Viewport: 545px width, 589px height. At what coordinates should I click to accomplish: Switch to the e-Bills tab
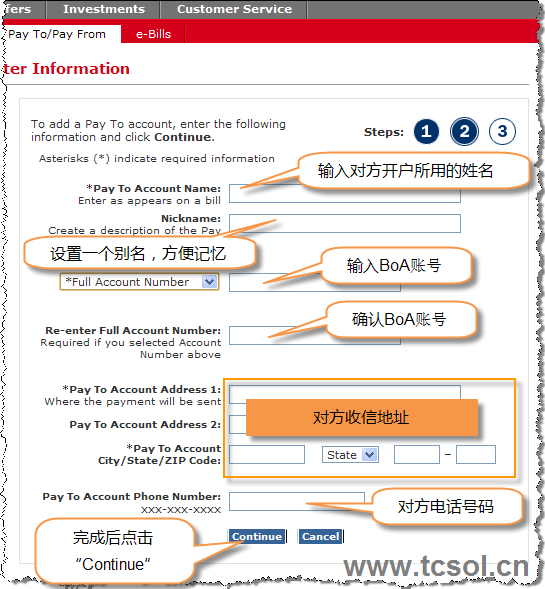pos(153,34)
